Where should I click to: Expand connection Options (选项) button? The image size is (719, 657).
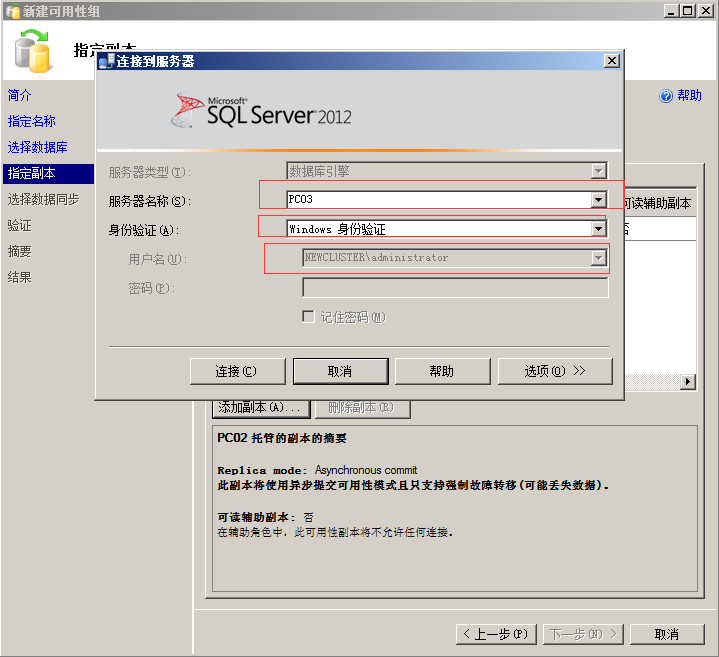click(x=555, y=371)
